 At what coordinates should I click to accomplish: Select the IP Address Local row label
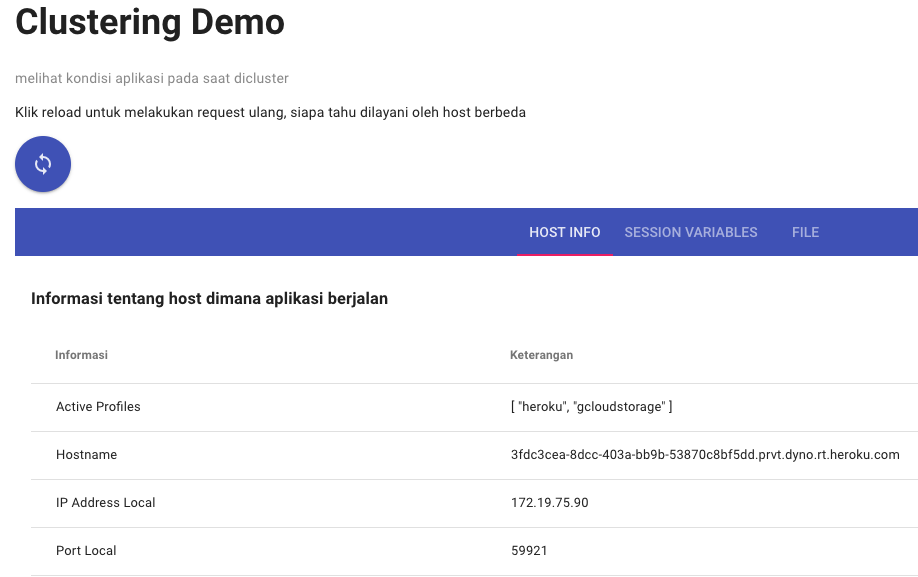(105, 503)
